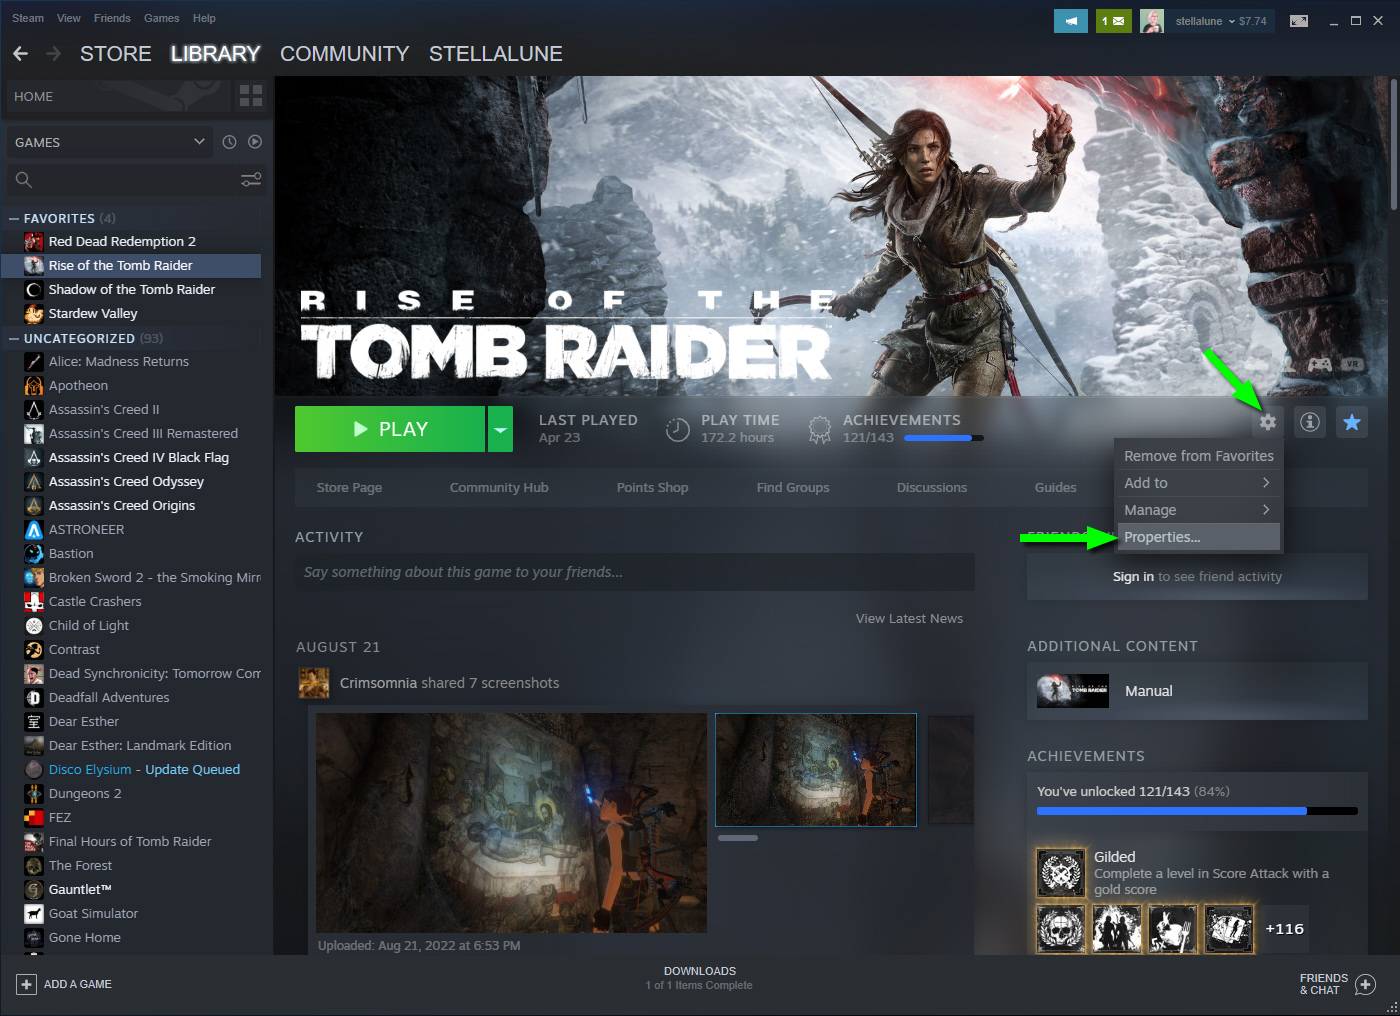This screenshot has height=1016, width=1400.
Task: Click the recent activity clock icon
Action: (x=229, y=142)
